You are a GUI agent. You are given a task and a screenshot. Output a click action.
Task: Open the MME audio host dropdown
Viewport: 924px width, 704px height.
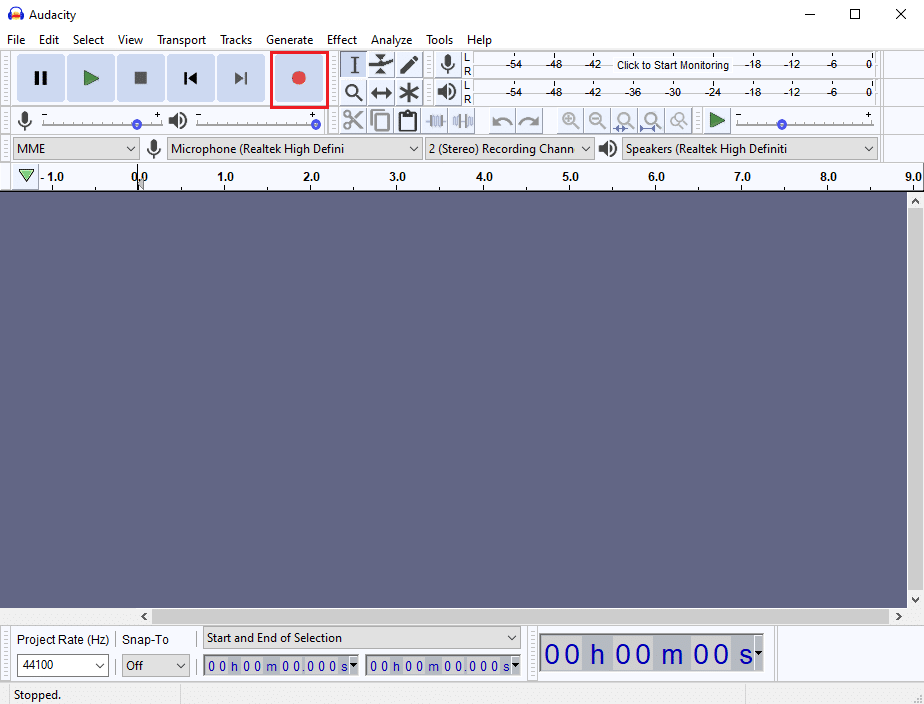(x=76, y=149)
